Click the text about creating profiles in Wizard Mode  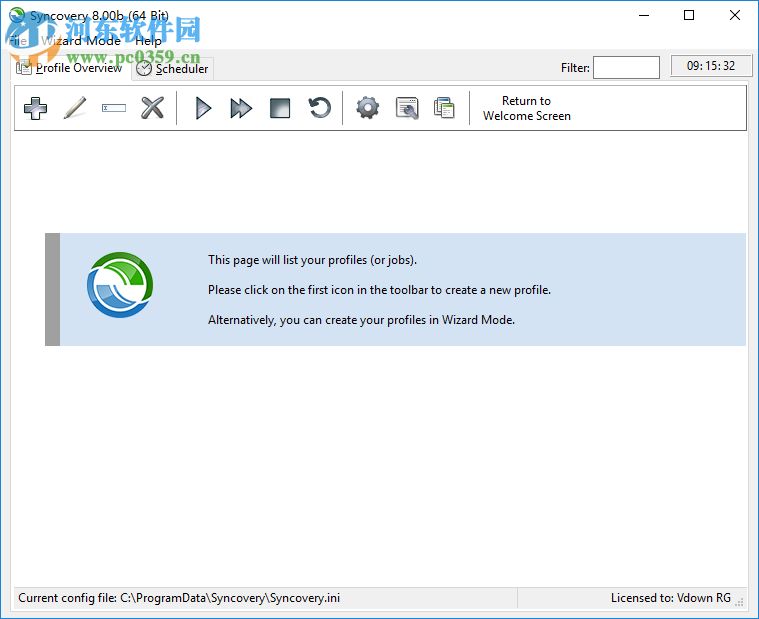[361, 320]
